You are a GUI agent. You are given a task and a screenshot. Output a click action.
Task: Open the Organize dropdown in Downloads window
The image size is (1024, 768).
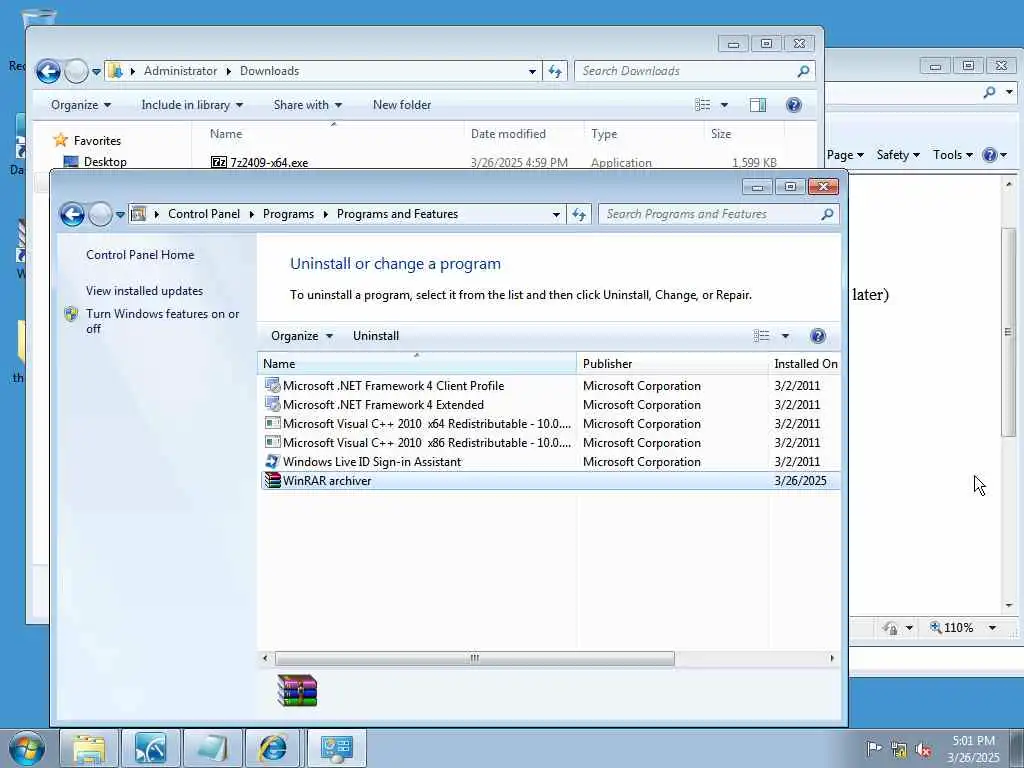(x=81, y=104)
